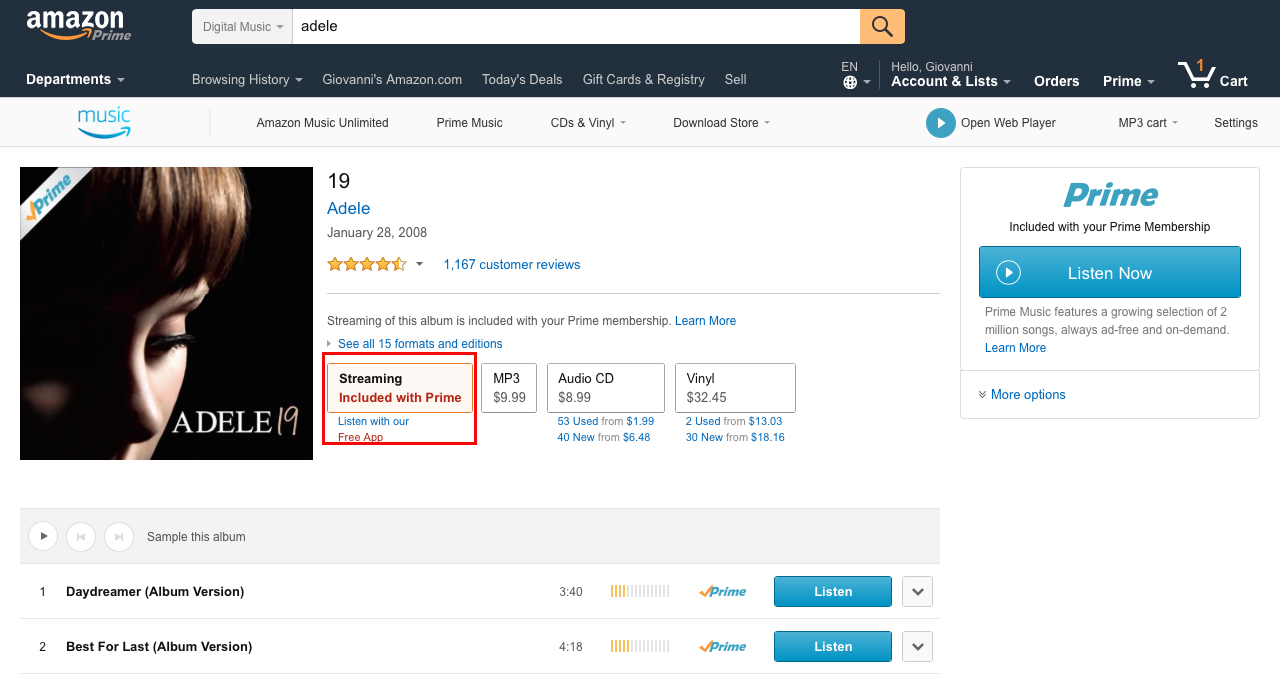Select the Streaming Included with Prime format

click(400, 388)
